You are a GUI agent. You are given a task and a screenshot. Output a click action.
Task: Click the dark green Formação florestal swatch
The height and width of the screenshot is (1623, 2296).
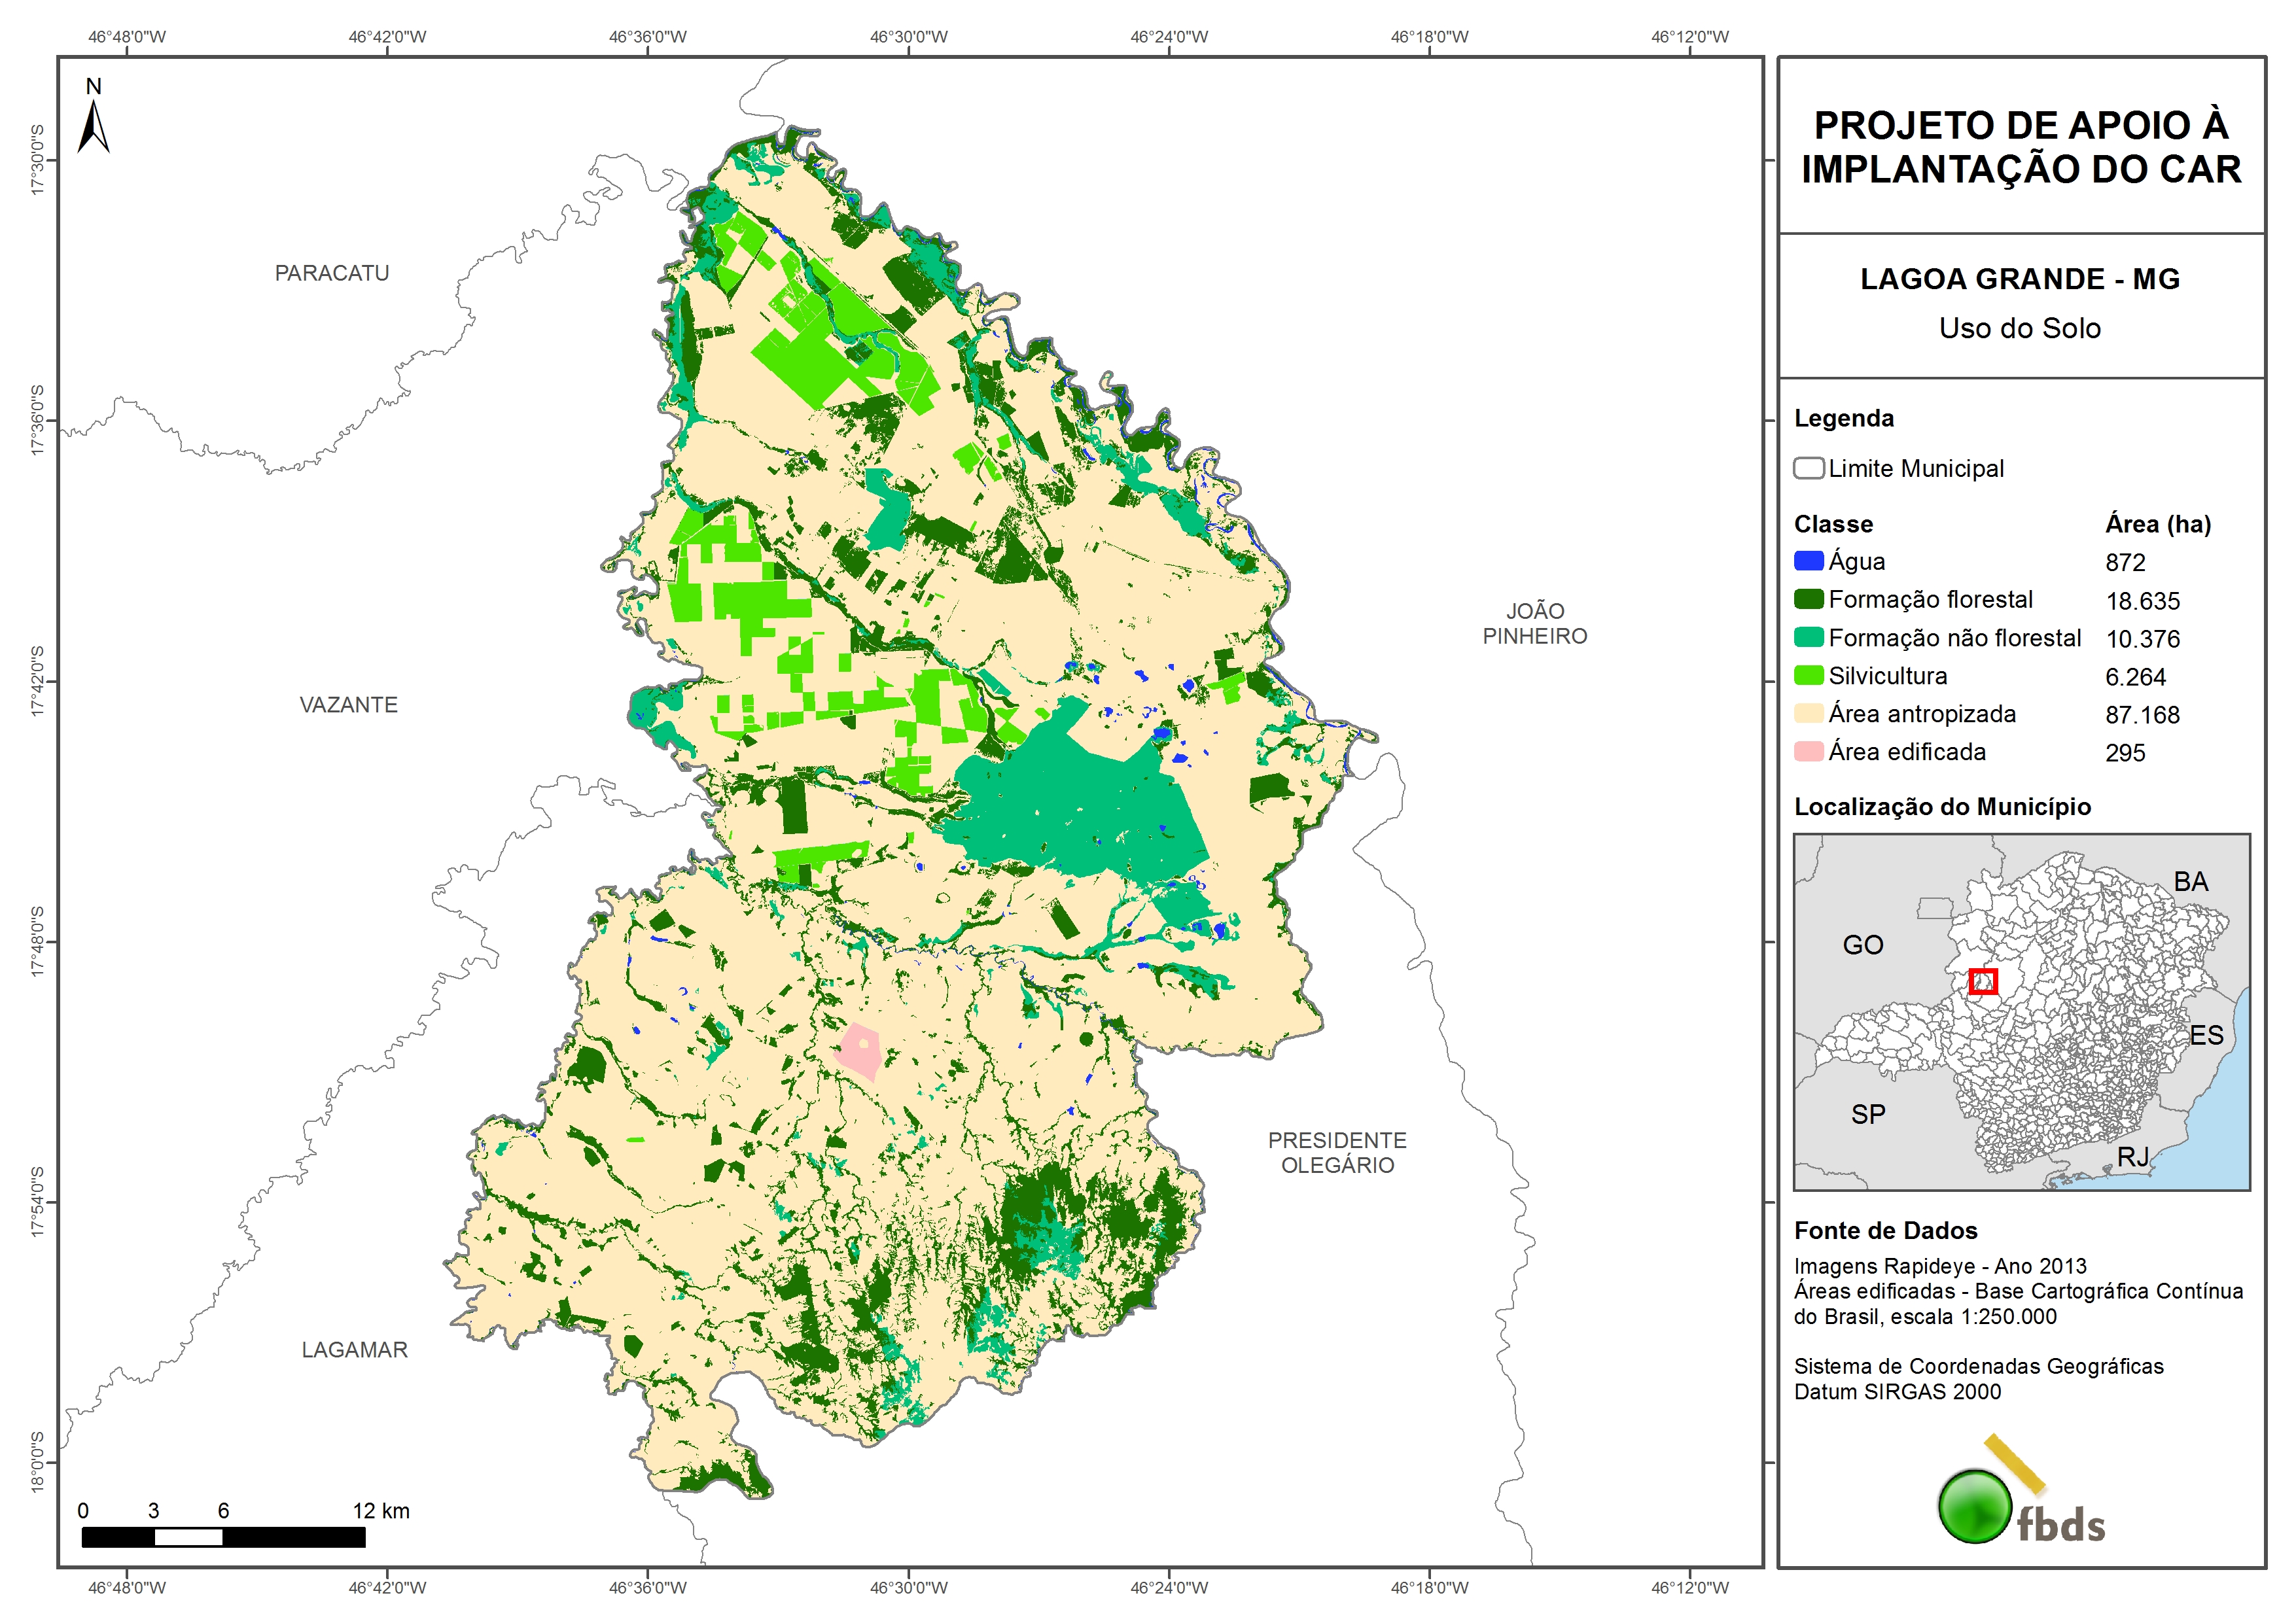click(1808, 599)
